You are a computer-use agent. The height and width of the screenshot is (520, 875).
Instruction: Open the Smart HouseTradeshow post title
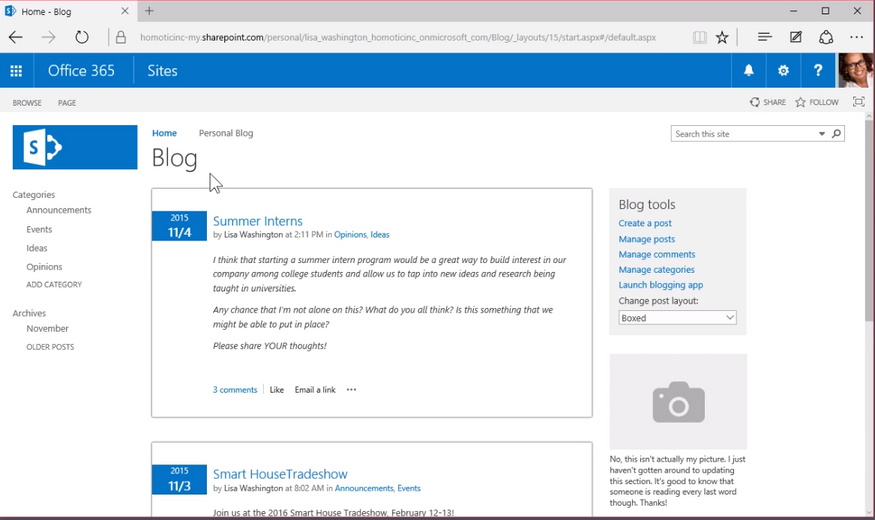280,474
